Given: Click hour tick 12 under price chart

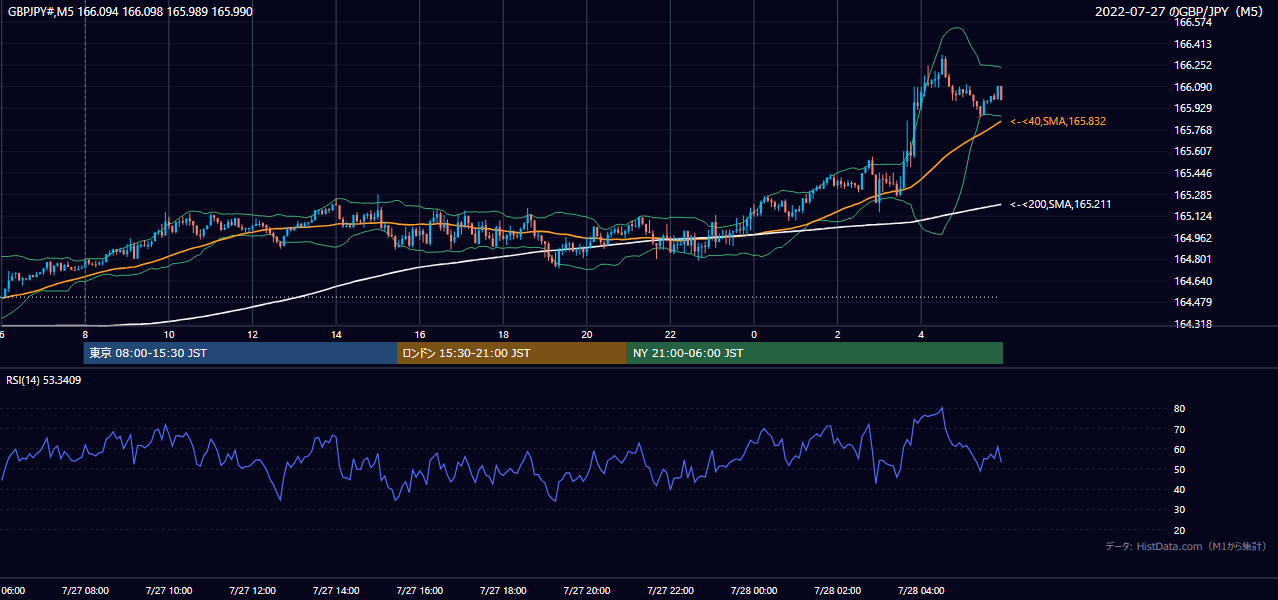Looking at the screenshot, I should pyautogui.click(x=252, y=335).
